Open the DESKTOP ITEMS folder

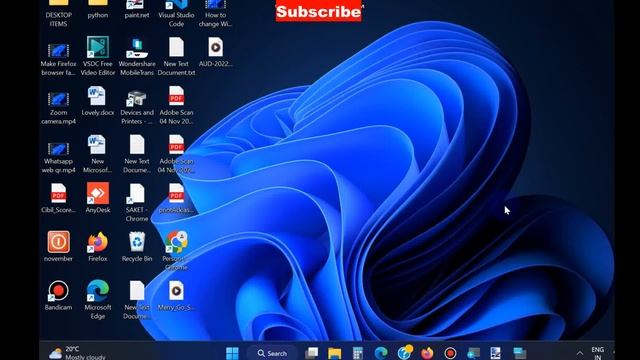[x=58, y=13]
